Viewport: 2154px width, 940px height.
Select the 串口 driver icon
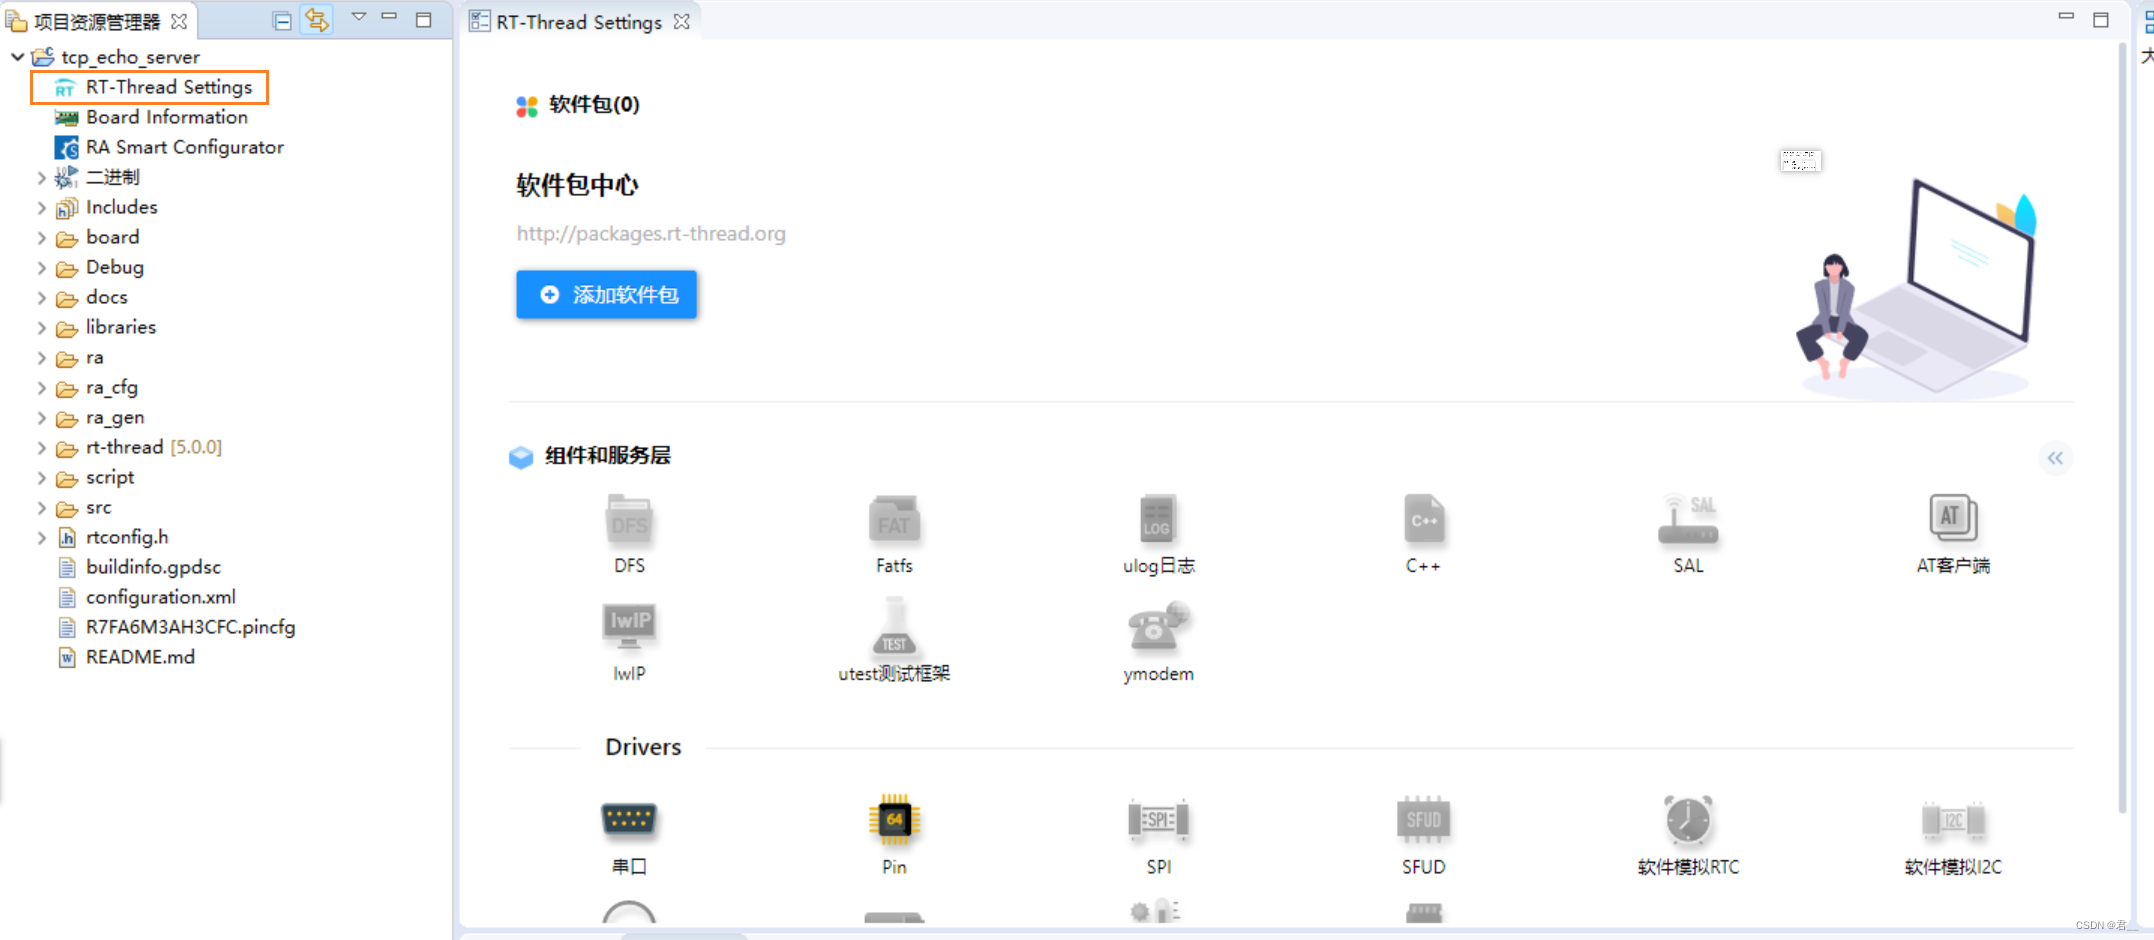(628, 822)
